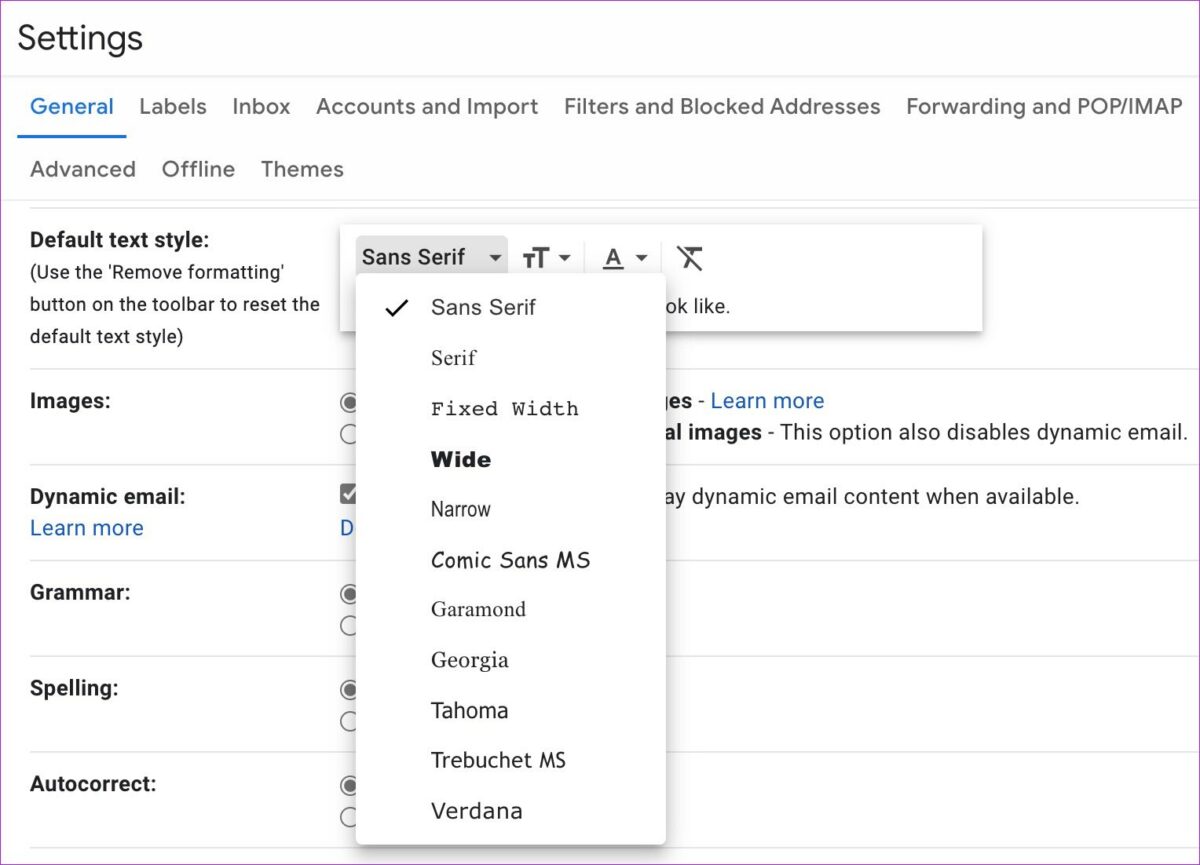Pick Verdana from the font menu
Image resolution: width=1200 pixels, height=865 pixels.
[476, 811]
